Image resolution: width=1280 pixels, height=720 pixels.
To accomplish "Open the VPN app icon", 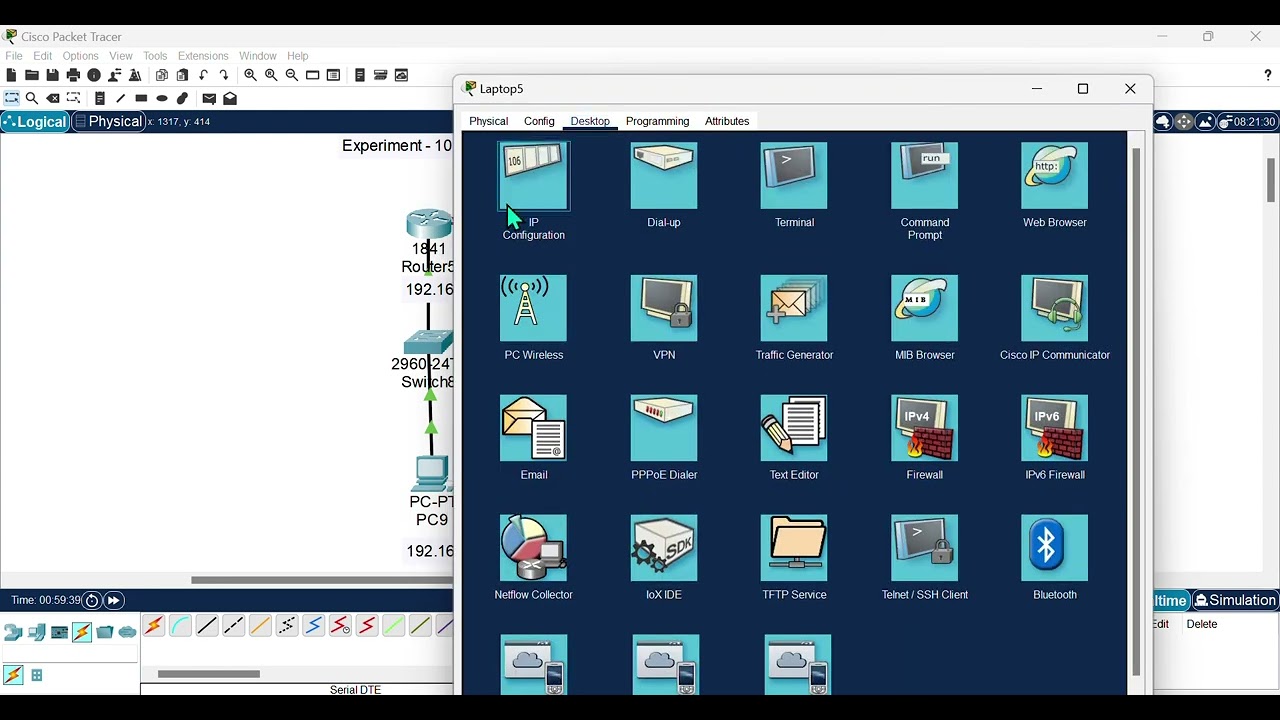I will click(664, 308).
